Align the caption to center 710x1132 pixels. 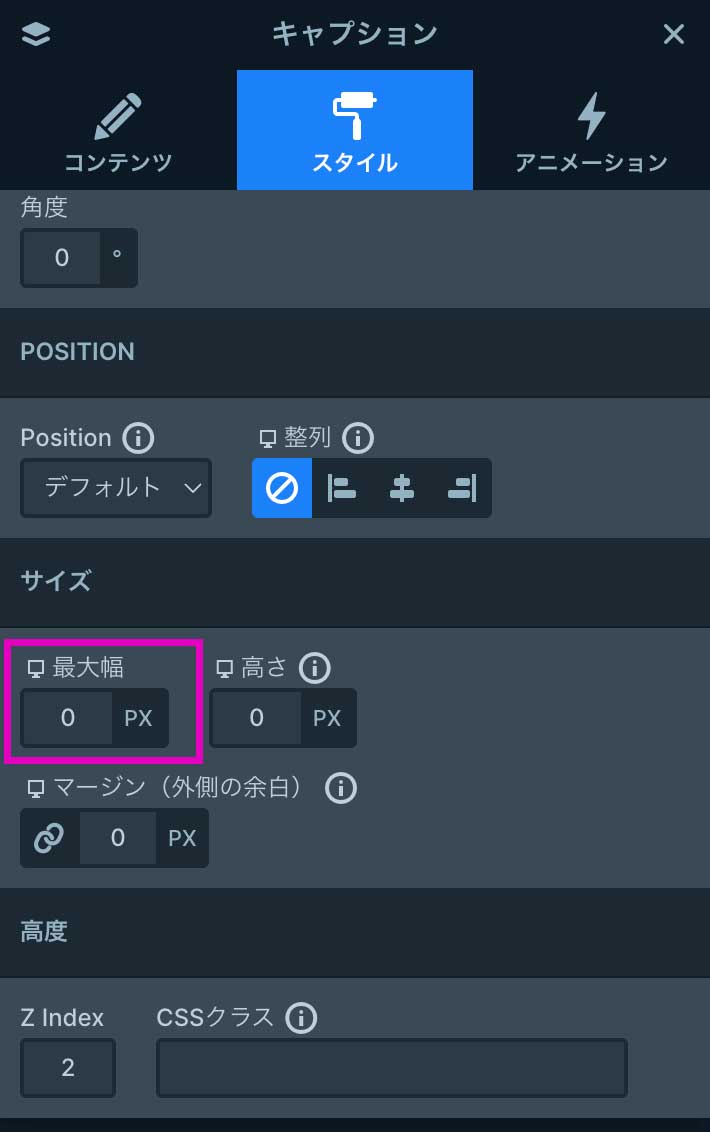click(402, 488)
